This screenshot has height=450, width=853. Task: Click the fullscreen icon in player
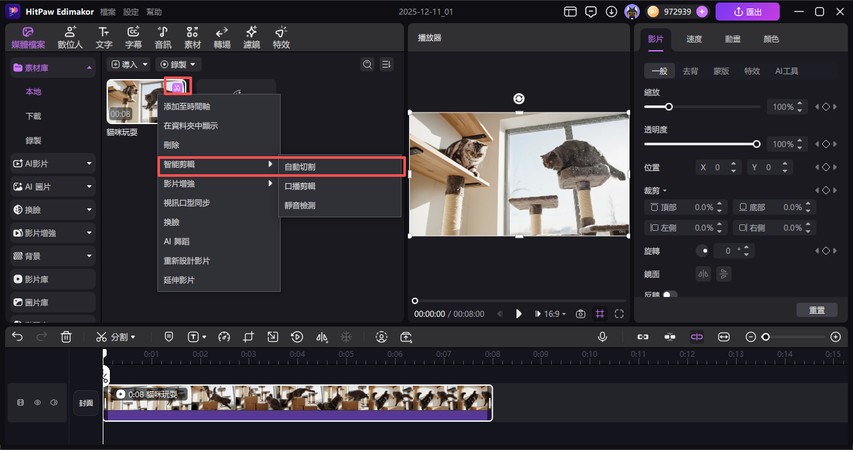tap(619, 313)
